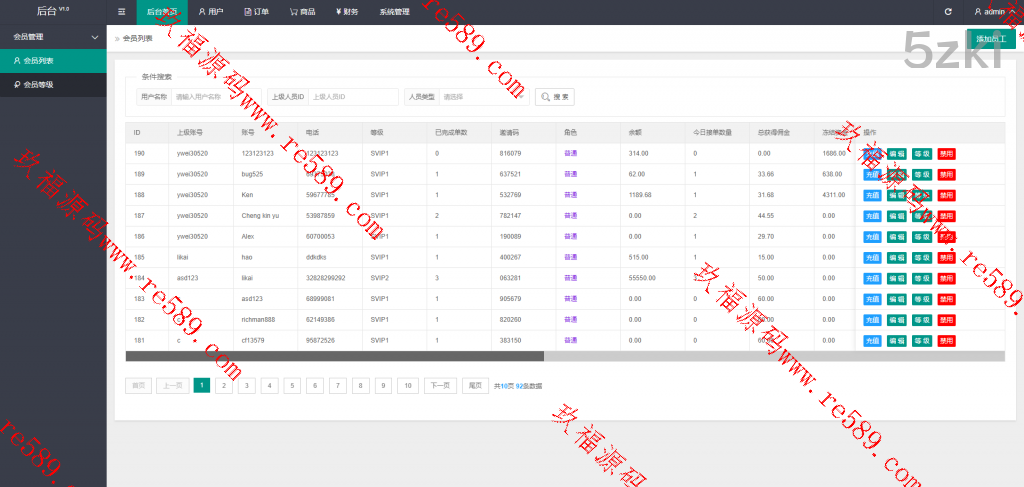Click 禁用 for user ID 188
This screenshot has height=487, width=1024.
coord(946,195)
